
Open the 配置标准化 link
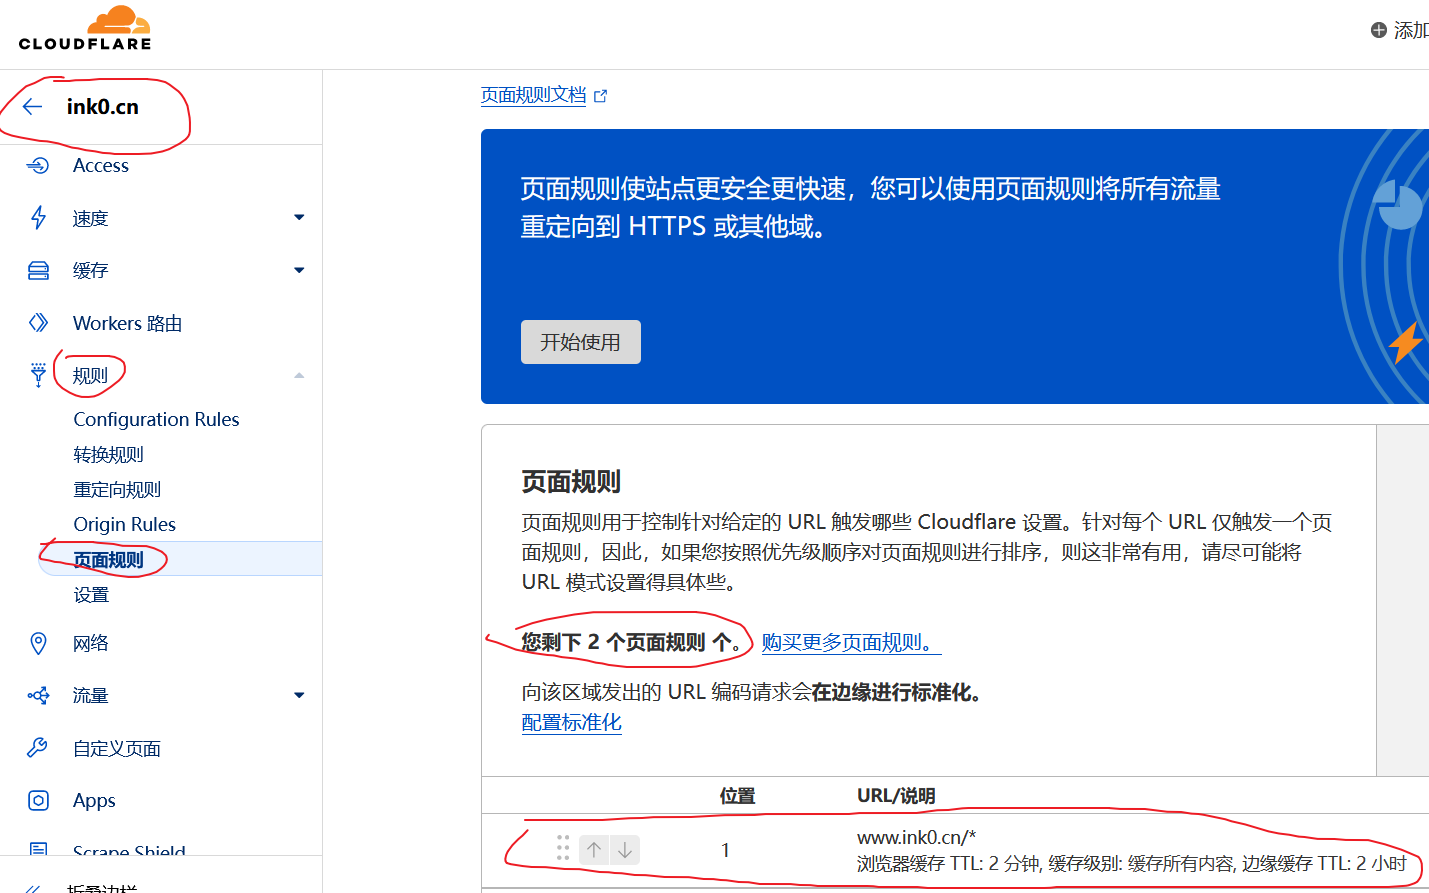pos(572,722)
